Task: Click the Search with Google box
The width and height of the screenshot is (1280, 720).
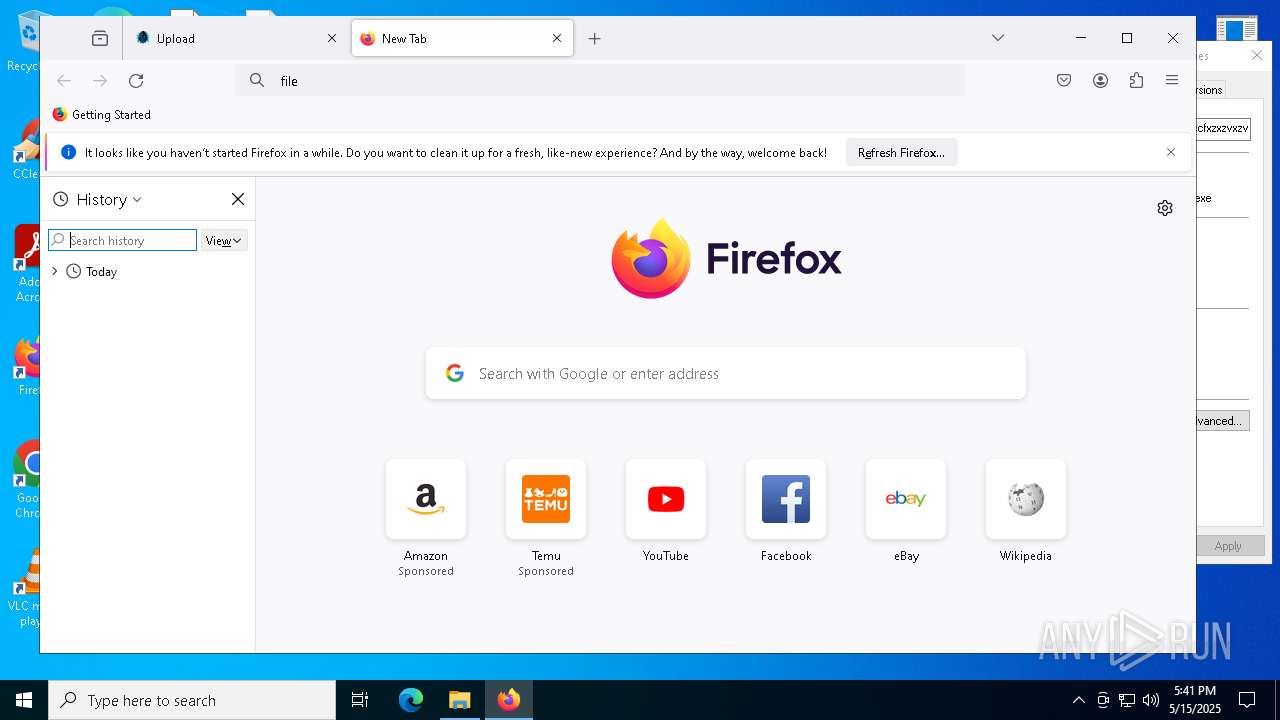Action: pos(726,373)
